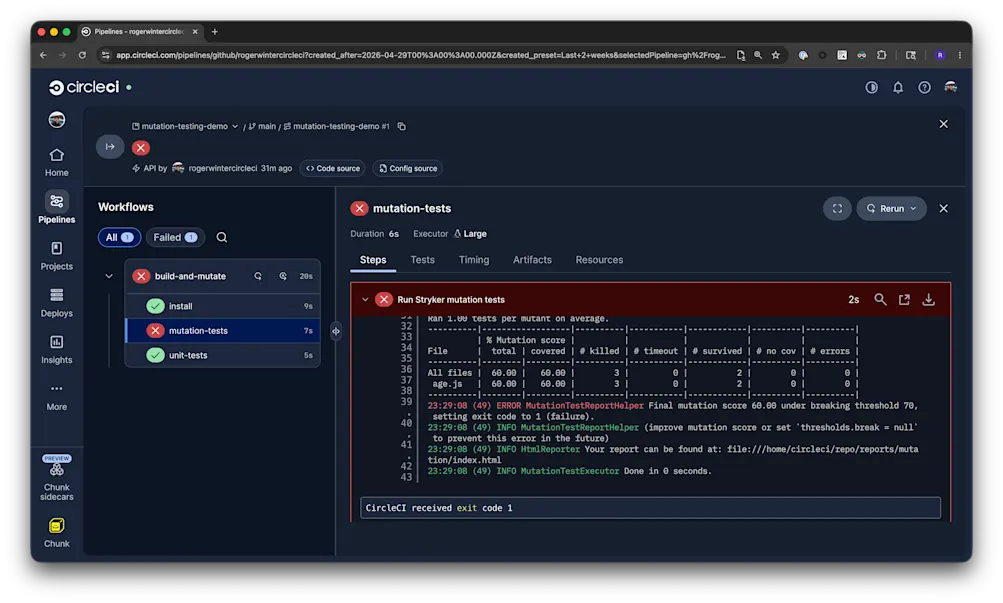Open a new browser tab
Viewport: 1003px width, 603px height.
tap(215, 31)
